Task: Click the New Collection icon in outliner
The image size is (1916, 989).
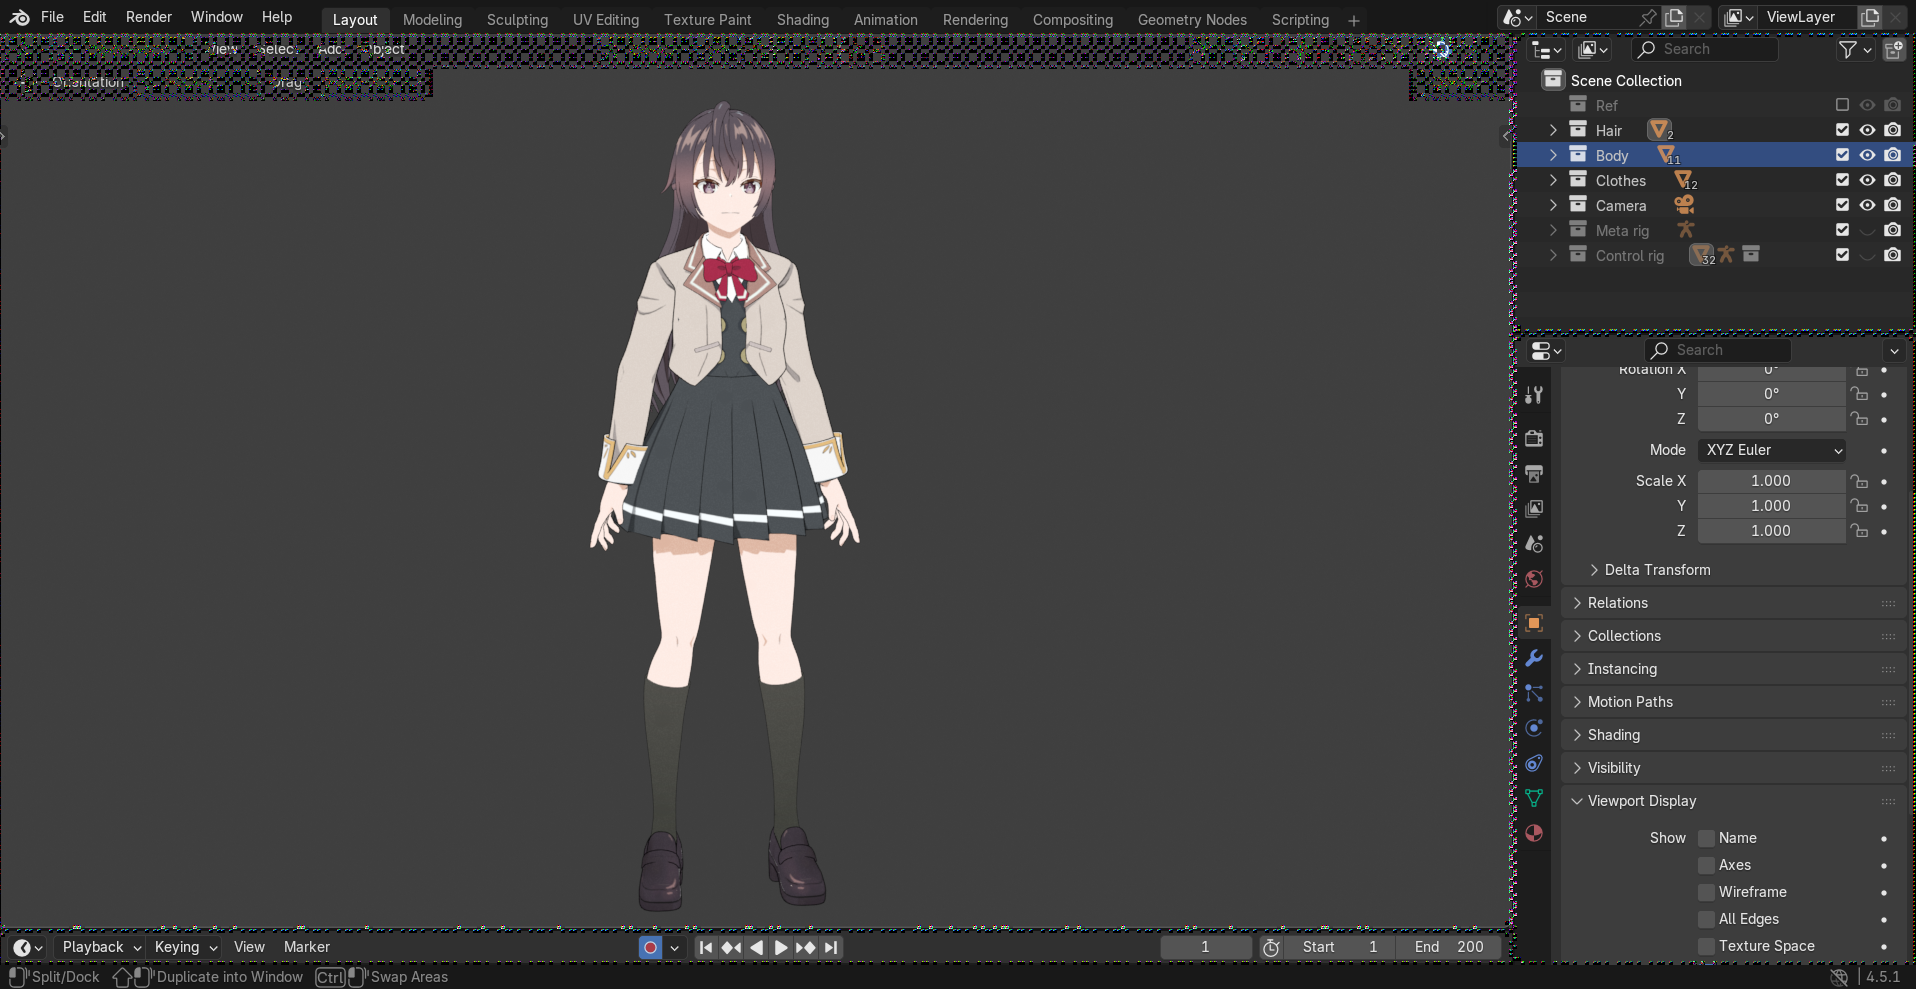Action: coord(1893,49)
